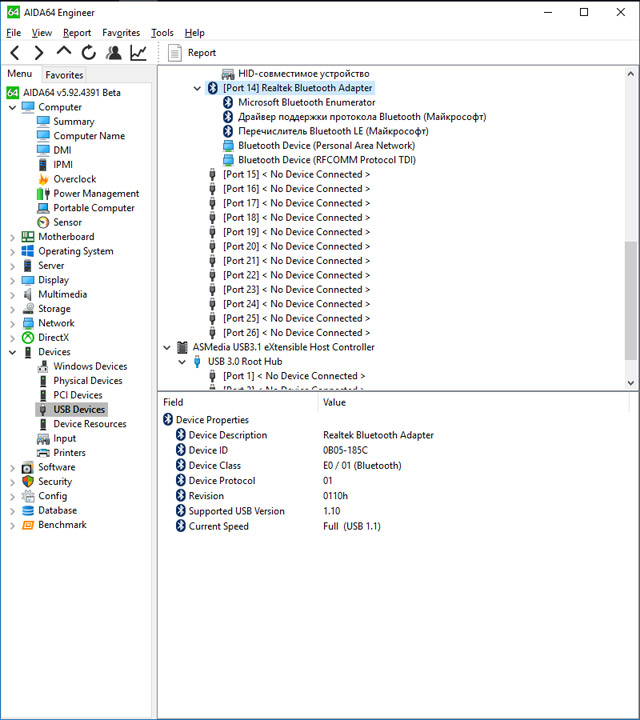Click the Printers icon in Devices
This screenshot has height=720, width=640.
click(x=43, y=453)
